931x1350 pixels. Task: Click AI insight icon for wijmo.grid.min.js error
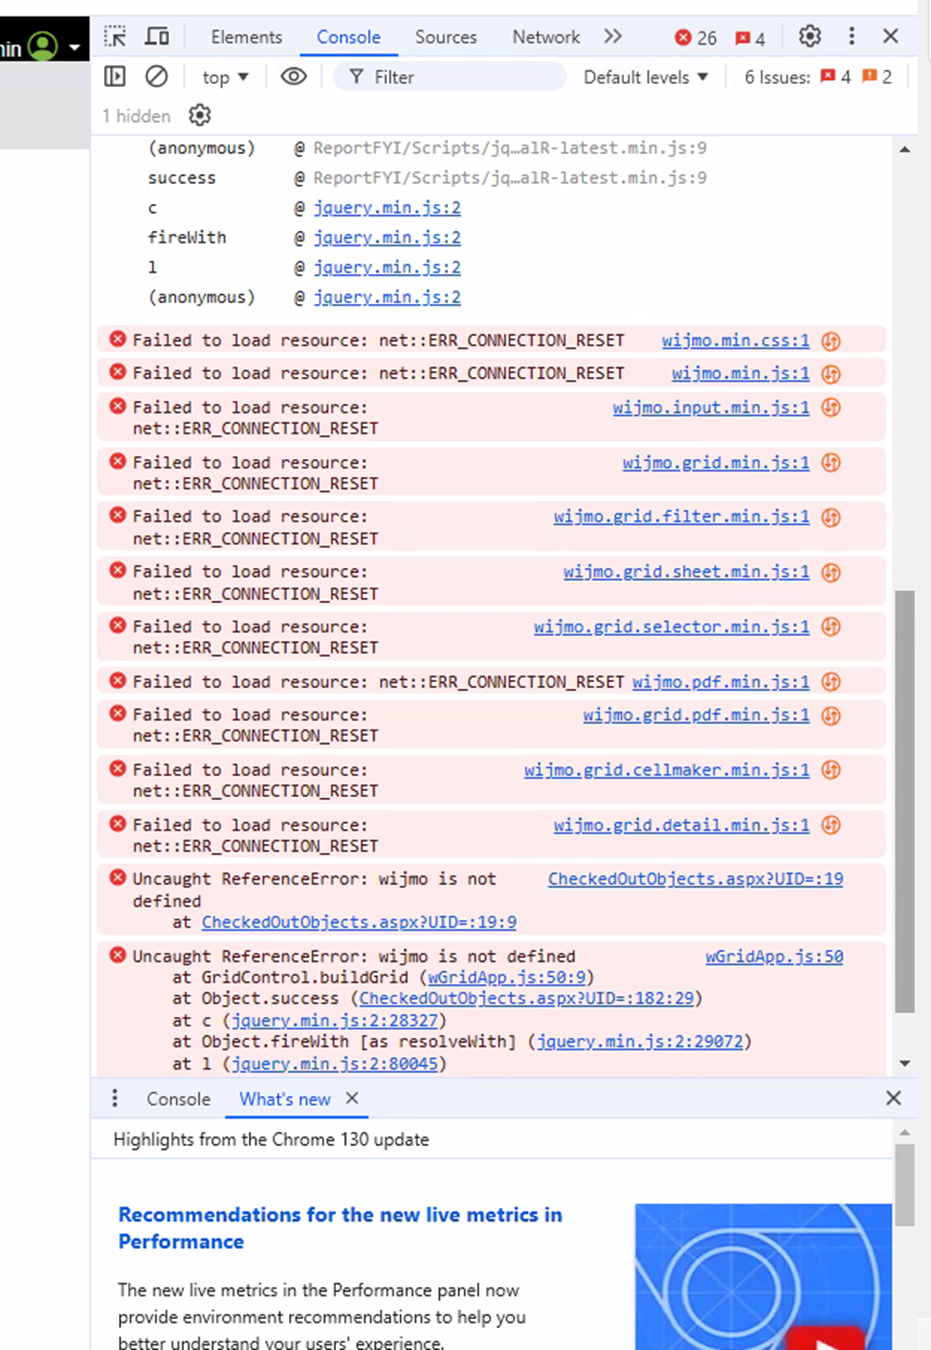831,462
